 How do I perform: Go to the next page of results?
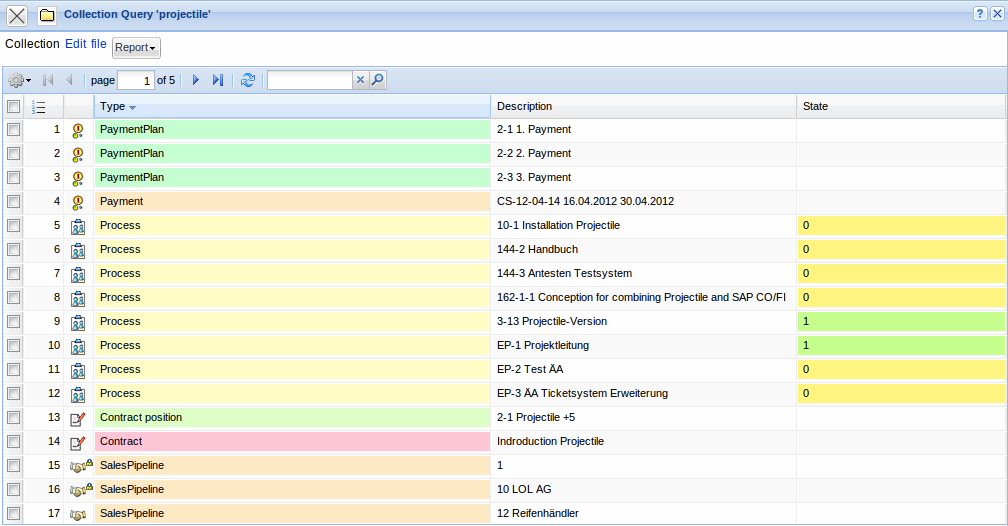click(196, 80)
